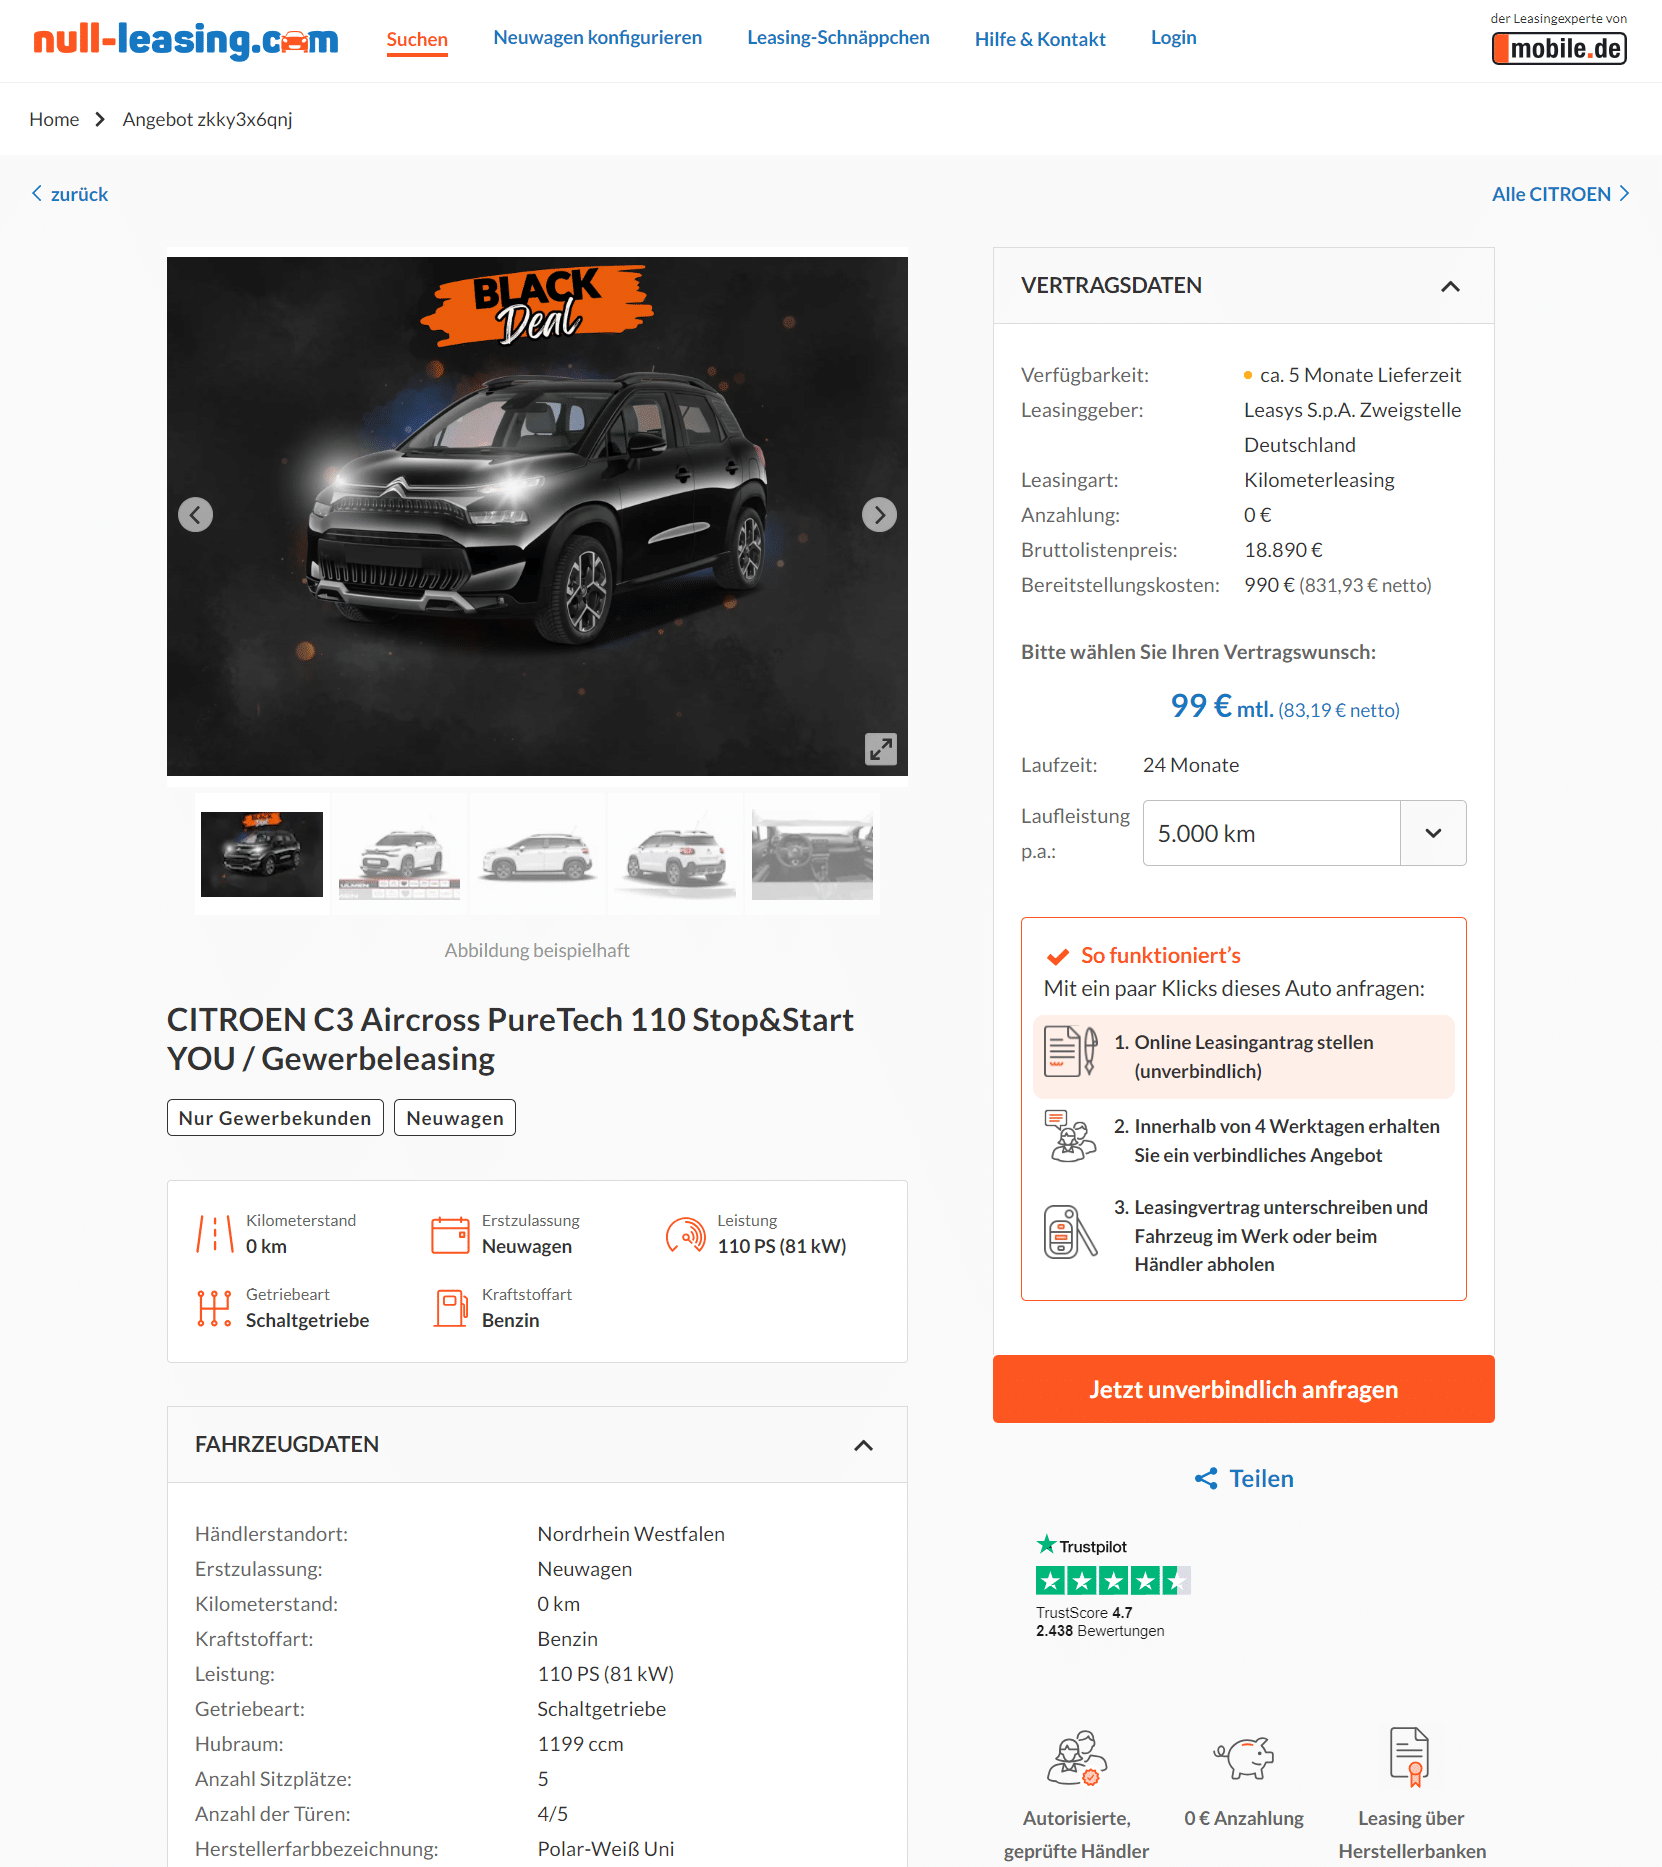
Task: Select the white side-view car thumbnail
Action: tap(537, 855)
